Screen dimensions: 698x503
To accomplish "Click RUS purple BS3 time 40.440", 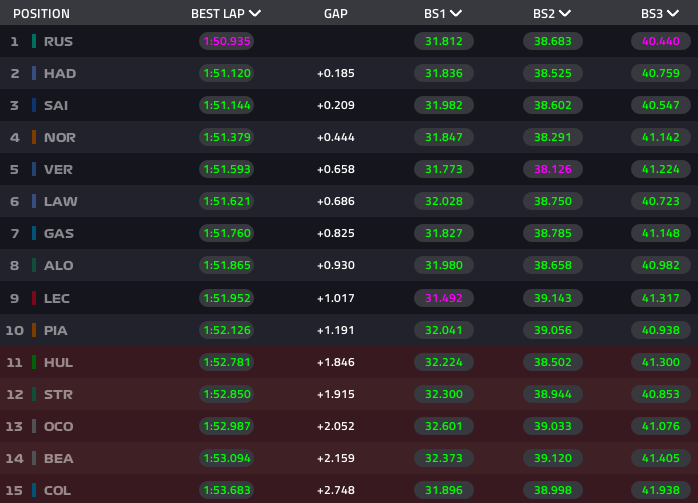I will (x=662, y=41).
